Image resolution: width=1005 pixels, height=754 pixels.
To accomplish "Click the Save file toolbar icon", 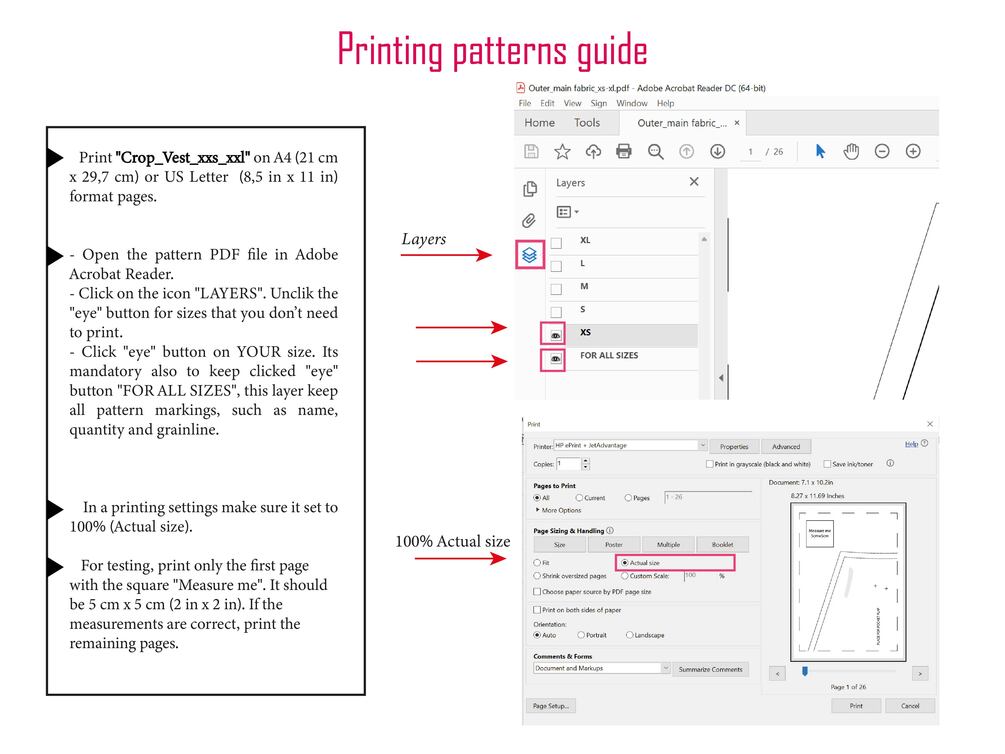I will coord(531,151).
